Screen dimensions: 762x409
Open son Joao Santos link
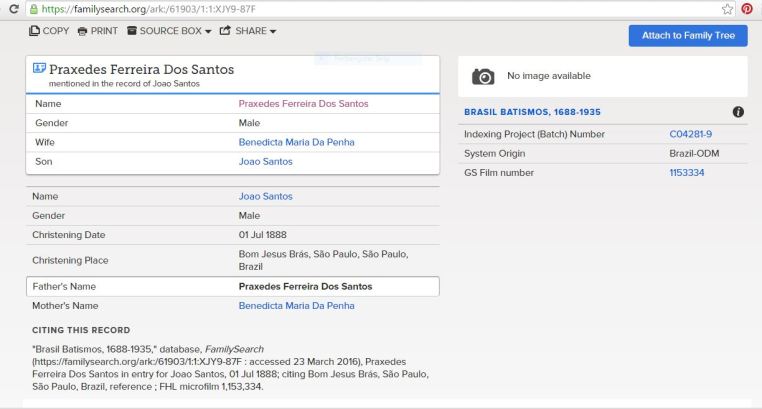tap(265, 161)
